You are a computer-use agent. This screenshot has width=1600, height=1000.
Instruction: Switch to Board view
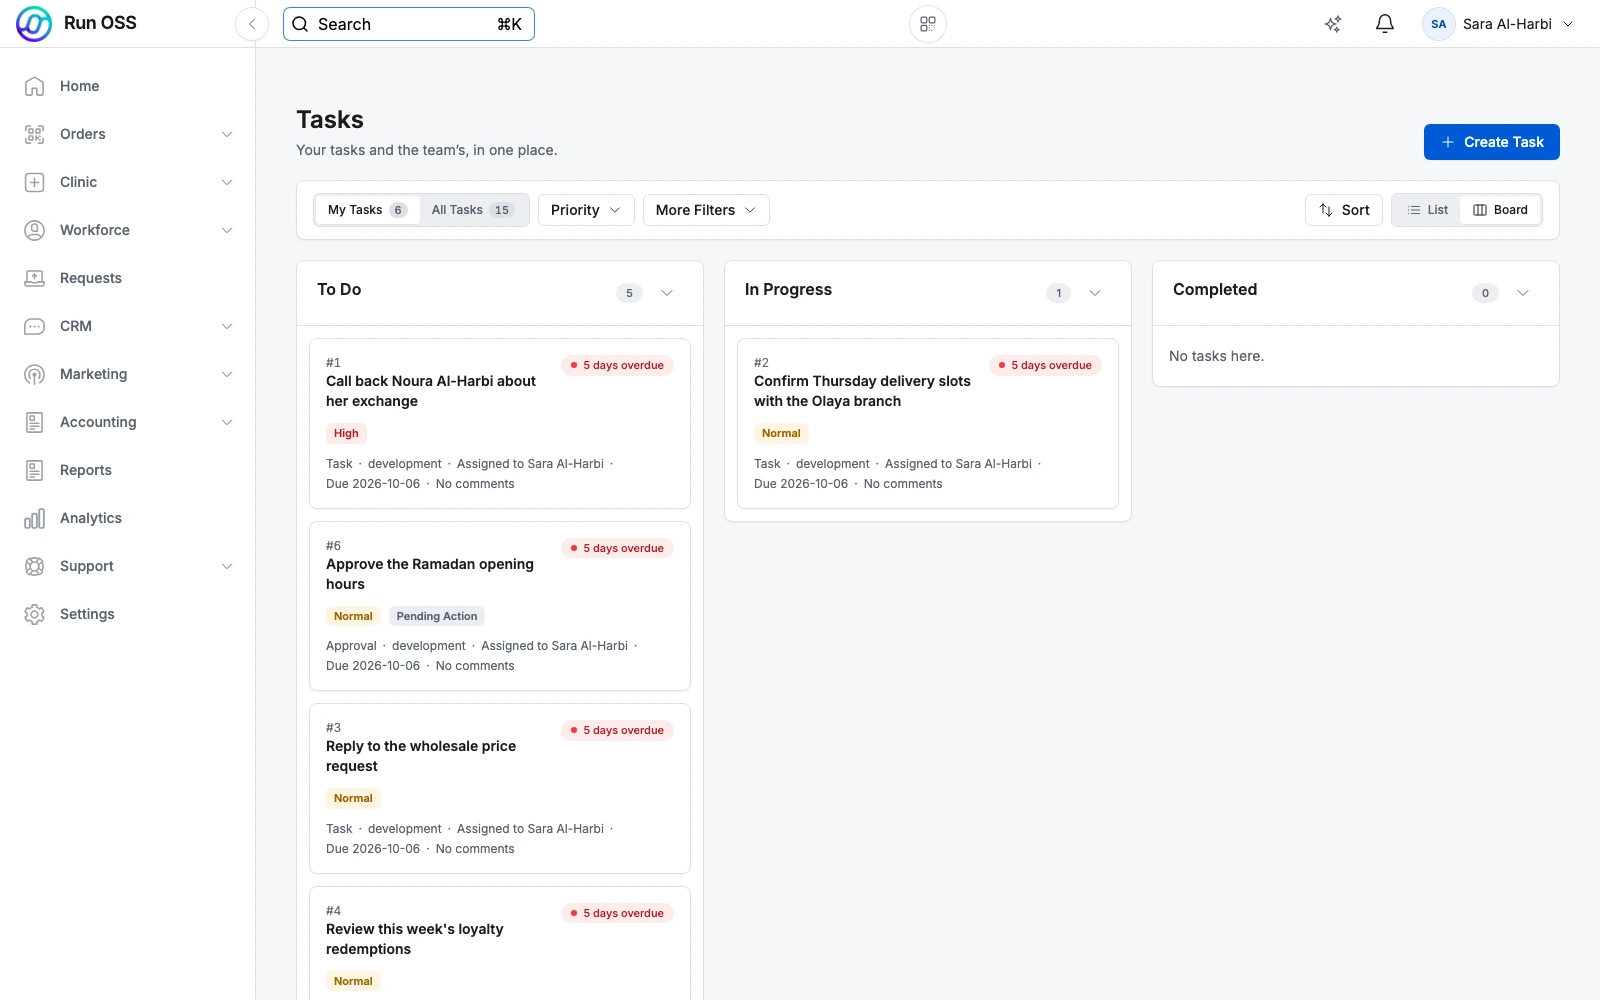[x=1500, y=210]
